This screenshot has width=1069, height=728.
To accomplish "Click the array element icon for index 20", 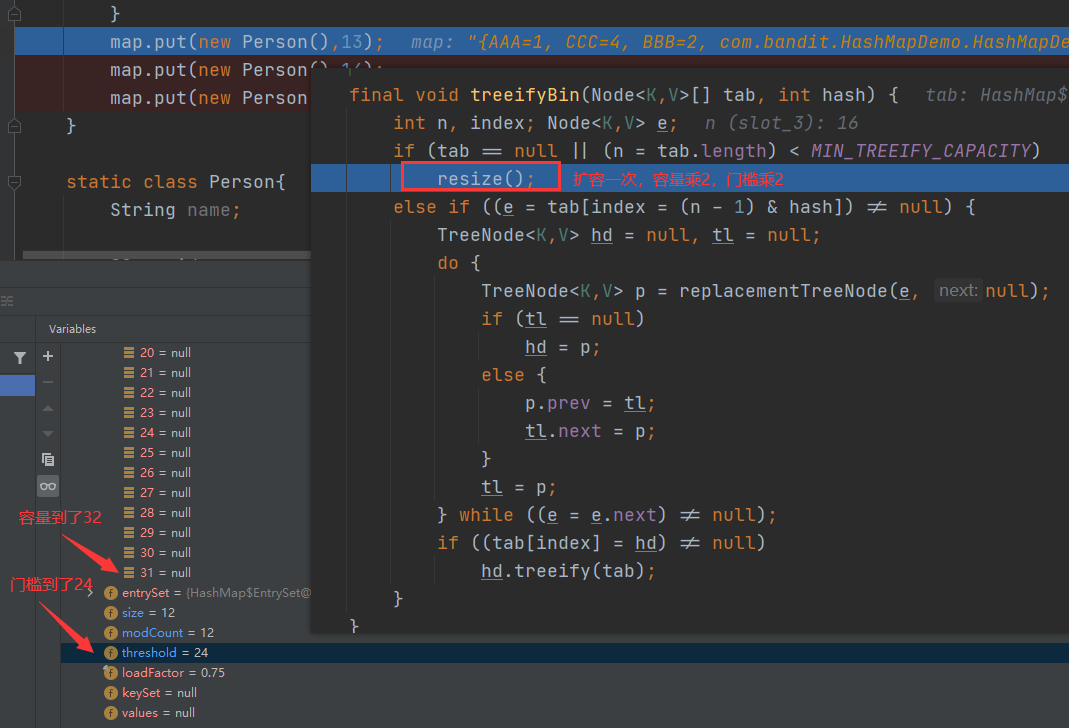I will (129, 352).
